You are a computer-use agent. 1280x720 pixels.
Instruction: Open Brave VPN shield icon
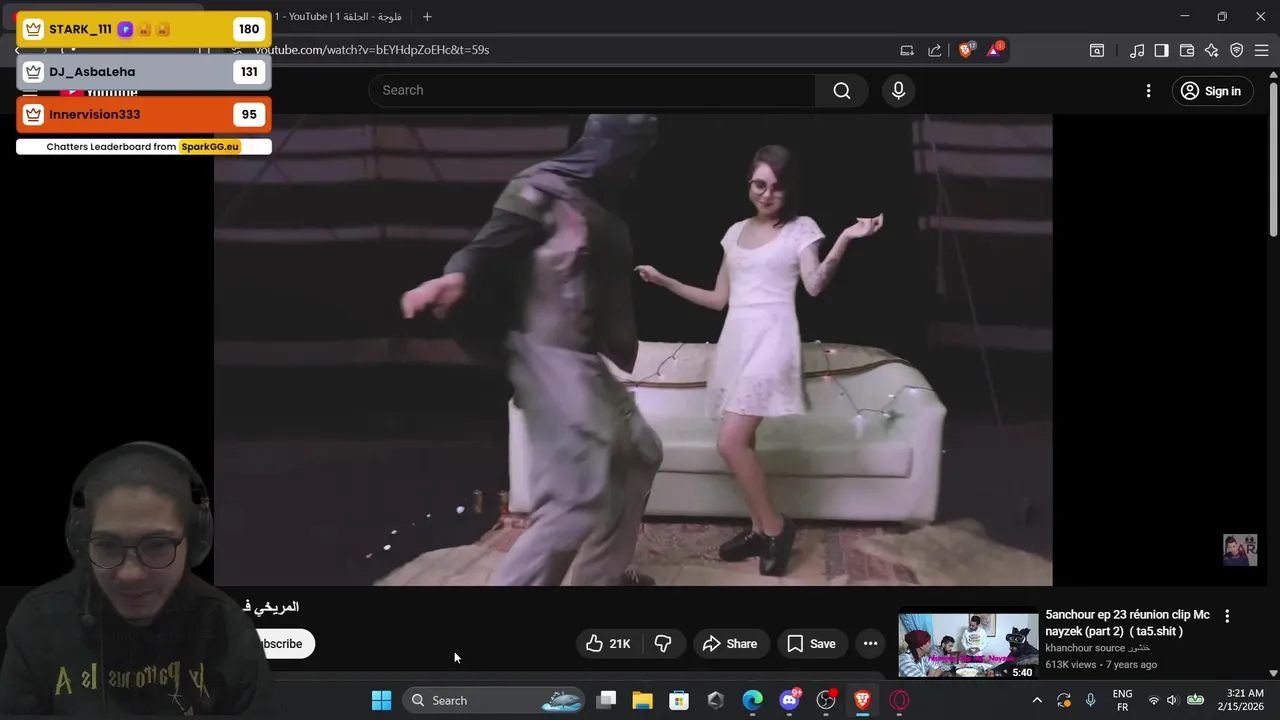1237,50
